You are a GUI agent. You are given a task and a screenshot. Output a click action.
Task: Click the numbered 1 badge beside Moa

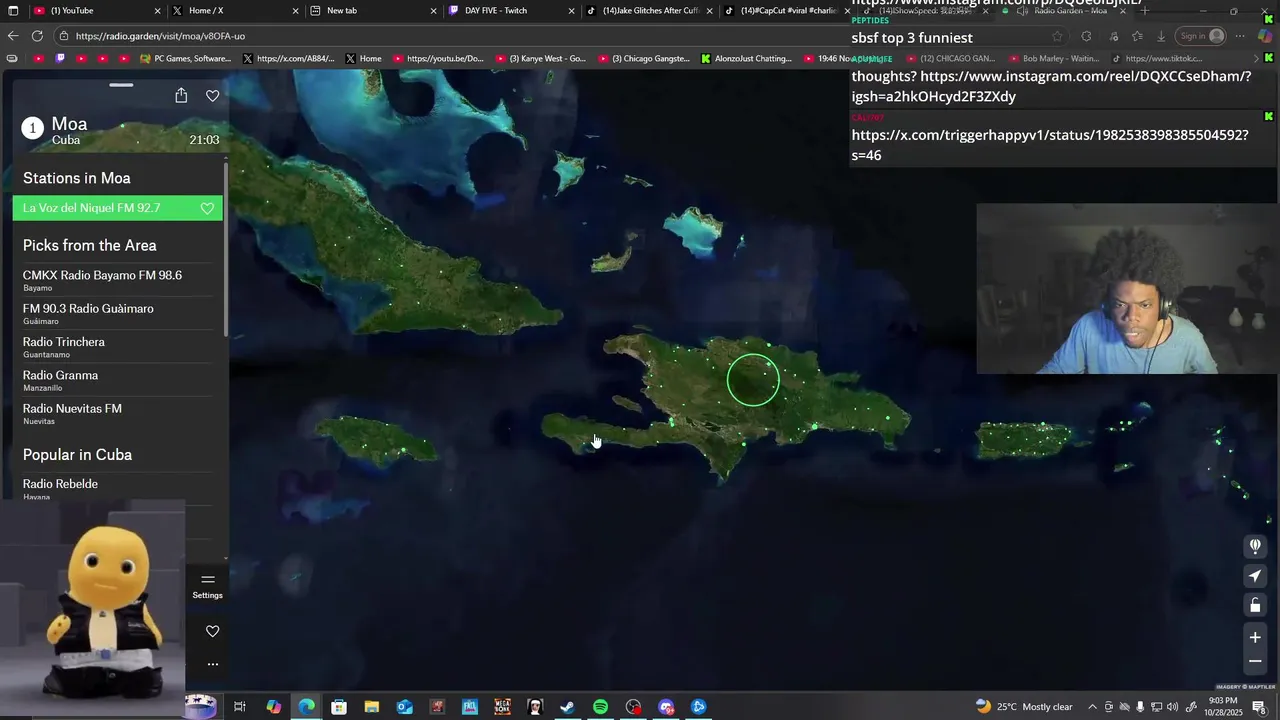(33, 128)
